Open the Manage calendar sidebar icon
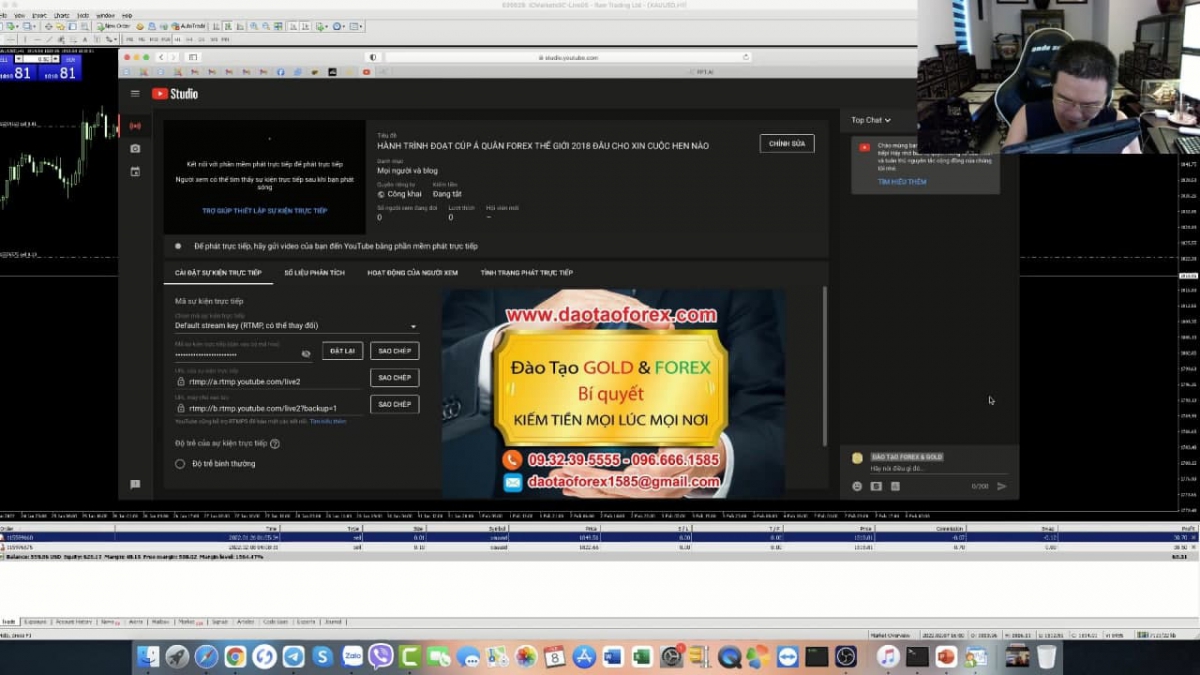This screenshot has width=1200, height=675. pos(135,172)
